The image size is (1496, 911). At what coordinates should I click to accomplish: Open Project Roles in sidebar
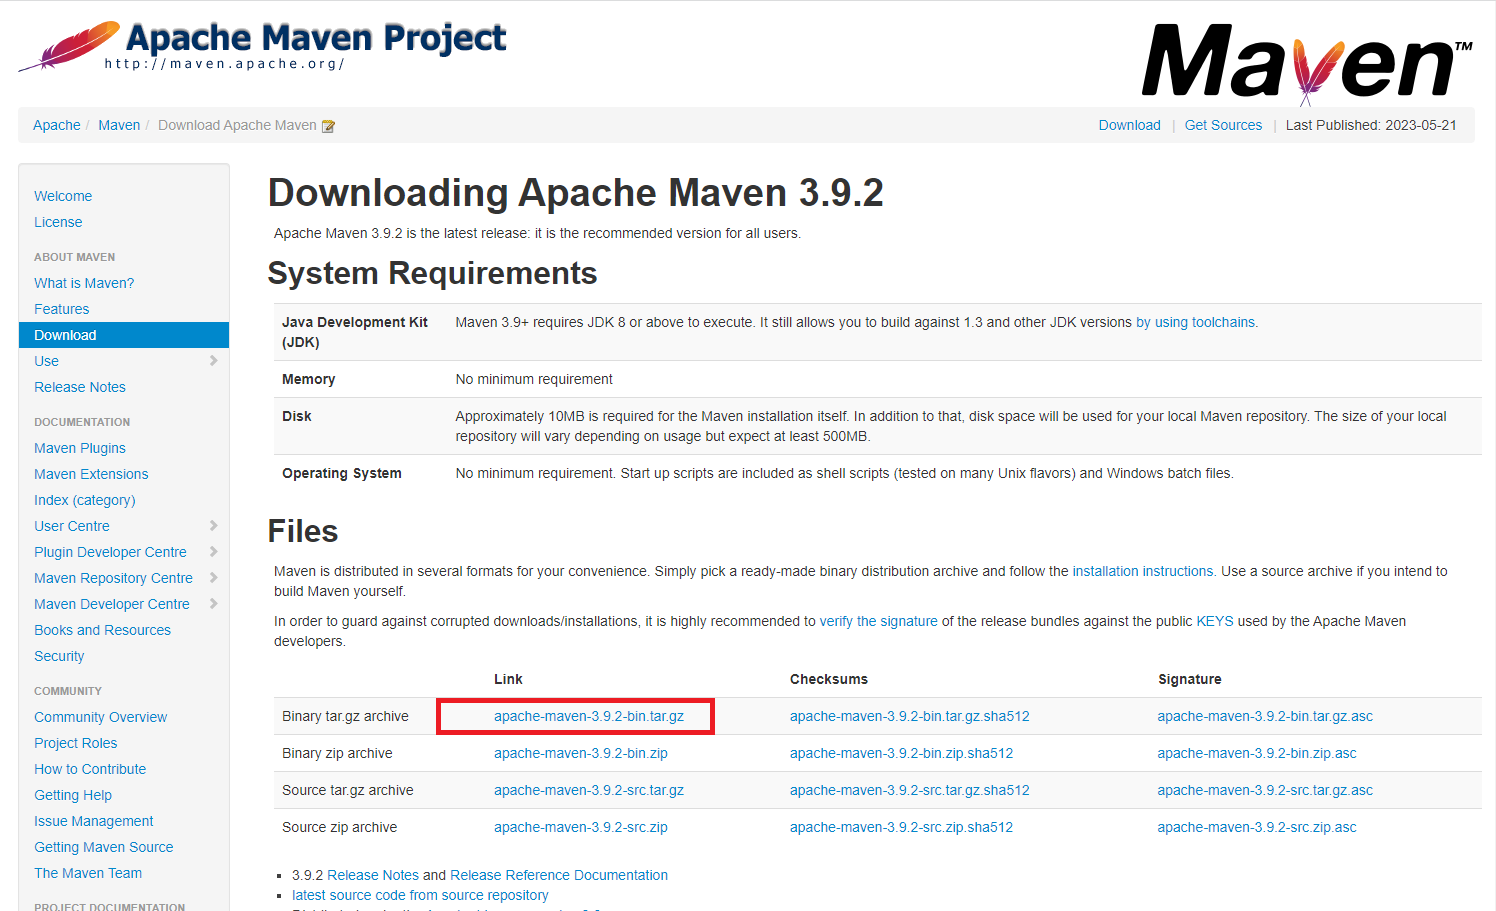pyautogui.click(x=76, y=743)
